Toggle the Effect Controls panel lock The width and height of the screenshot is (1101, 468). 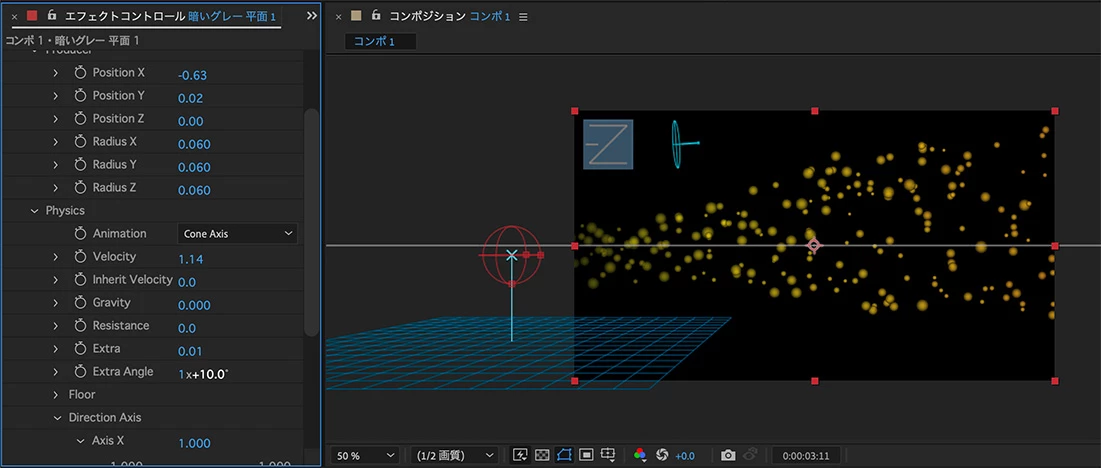pyautogui.click(x=51, y=15)
